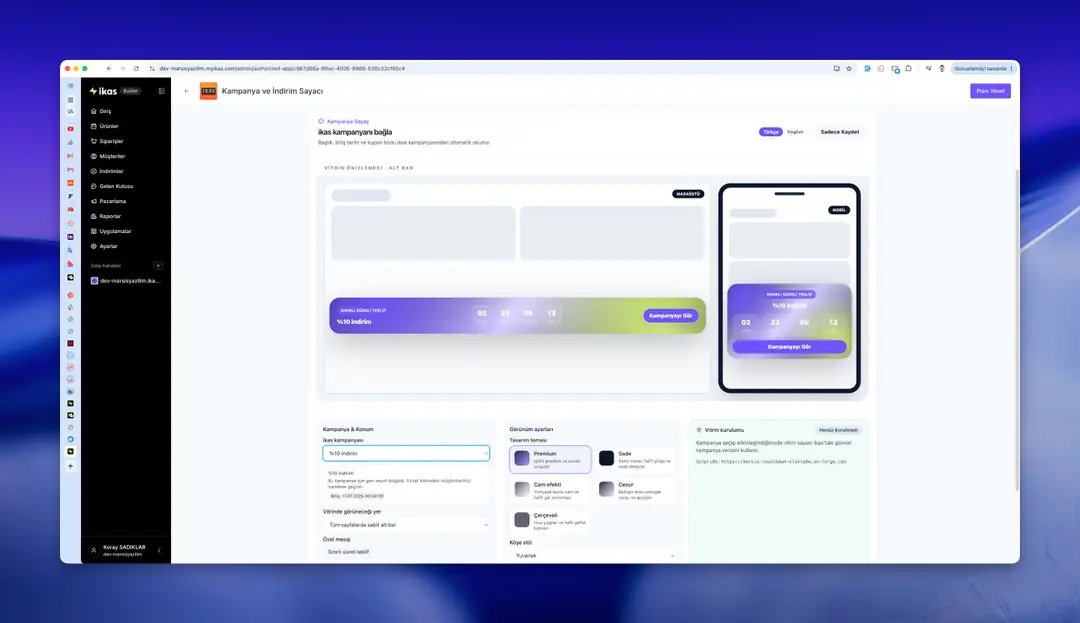Click the browser address bar URL

282,69
